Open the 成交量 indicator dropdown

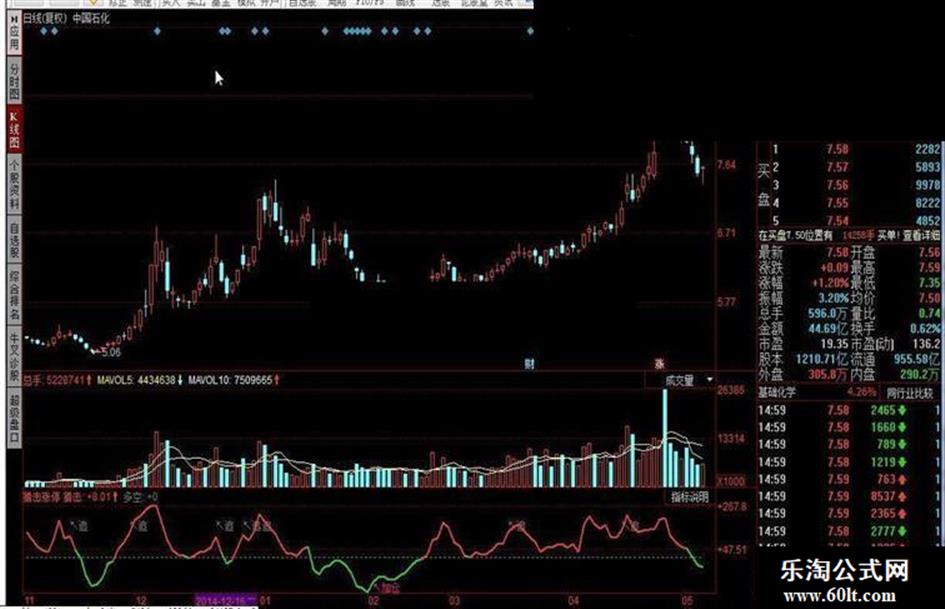coord(680,380)
